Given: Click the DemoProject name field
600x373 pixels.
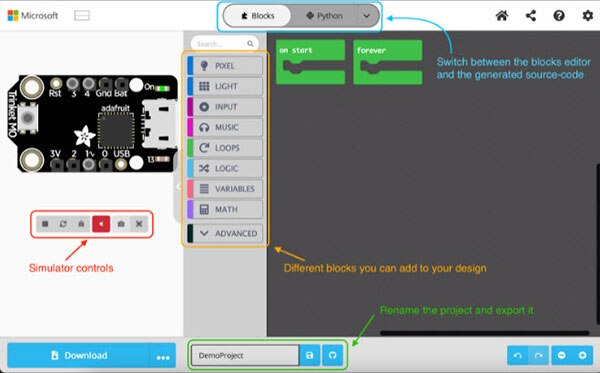Looking at the screenshot, I should (245, 355).
